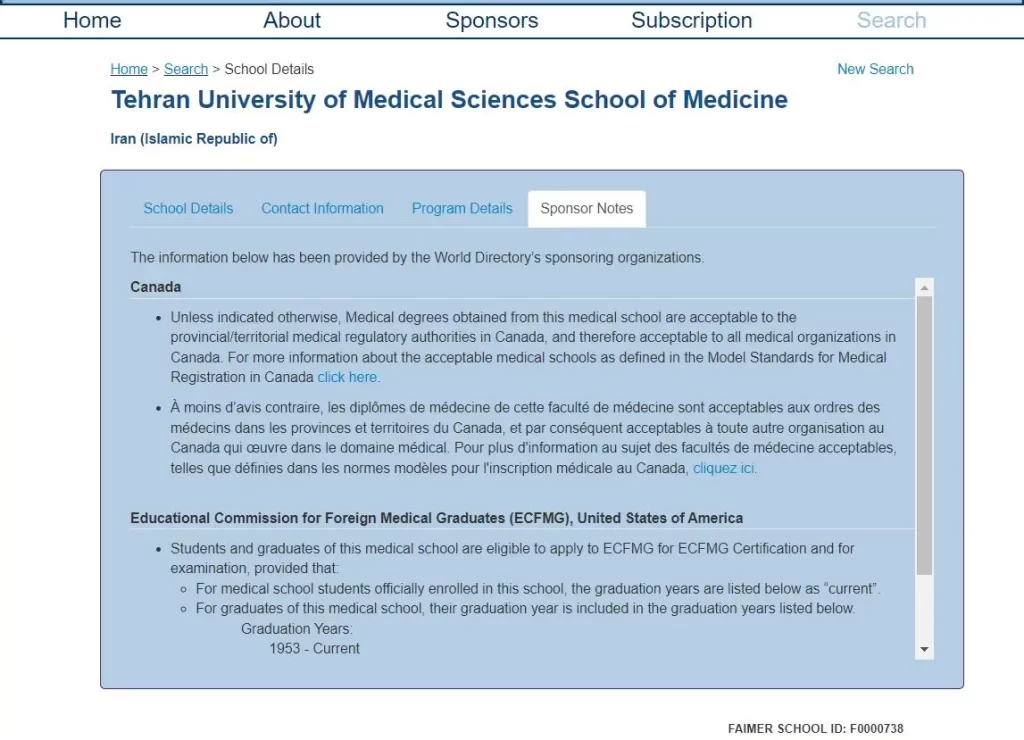Switch to the School Details tab

188,208
